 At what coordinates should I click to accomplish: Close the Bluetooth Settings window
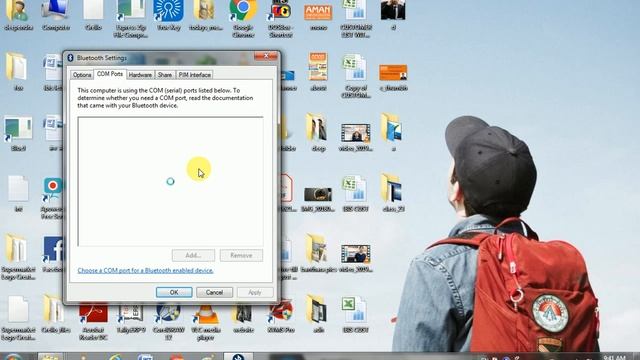point(266,56)
